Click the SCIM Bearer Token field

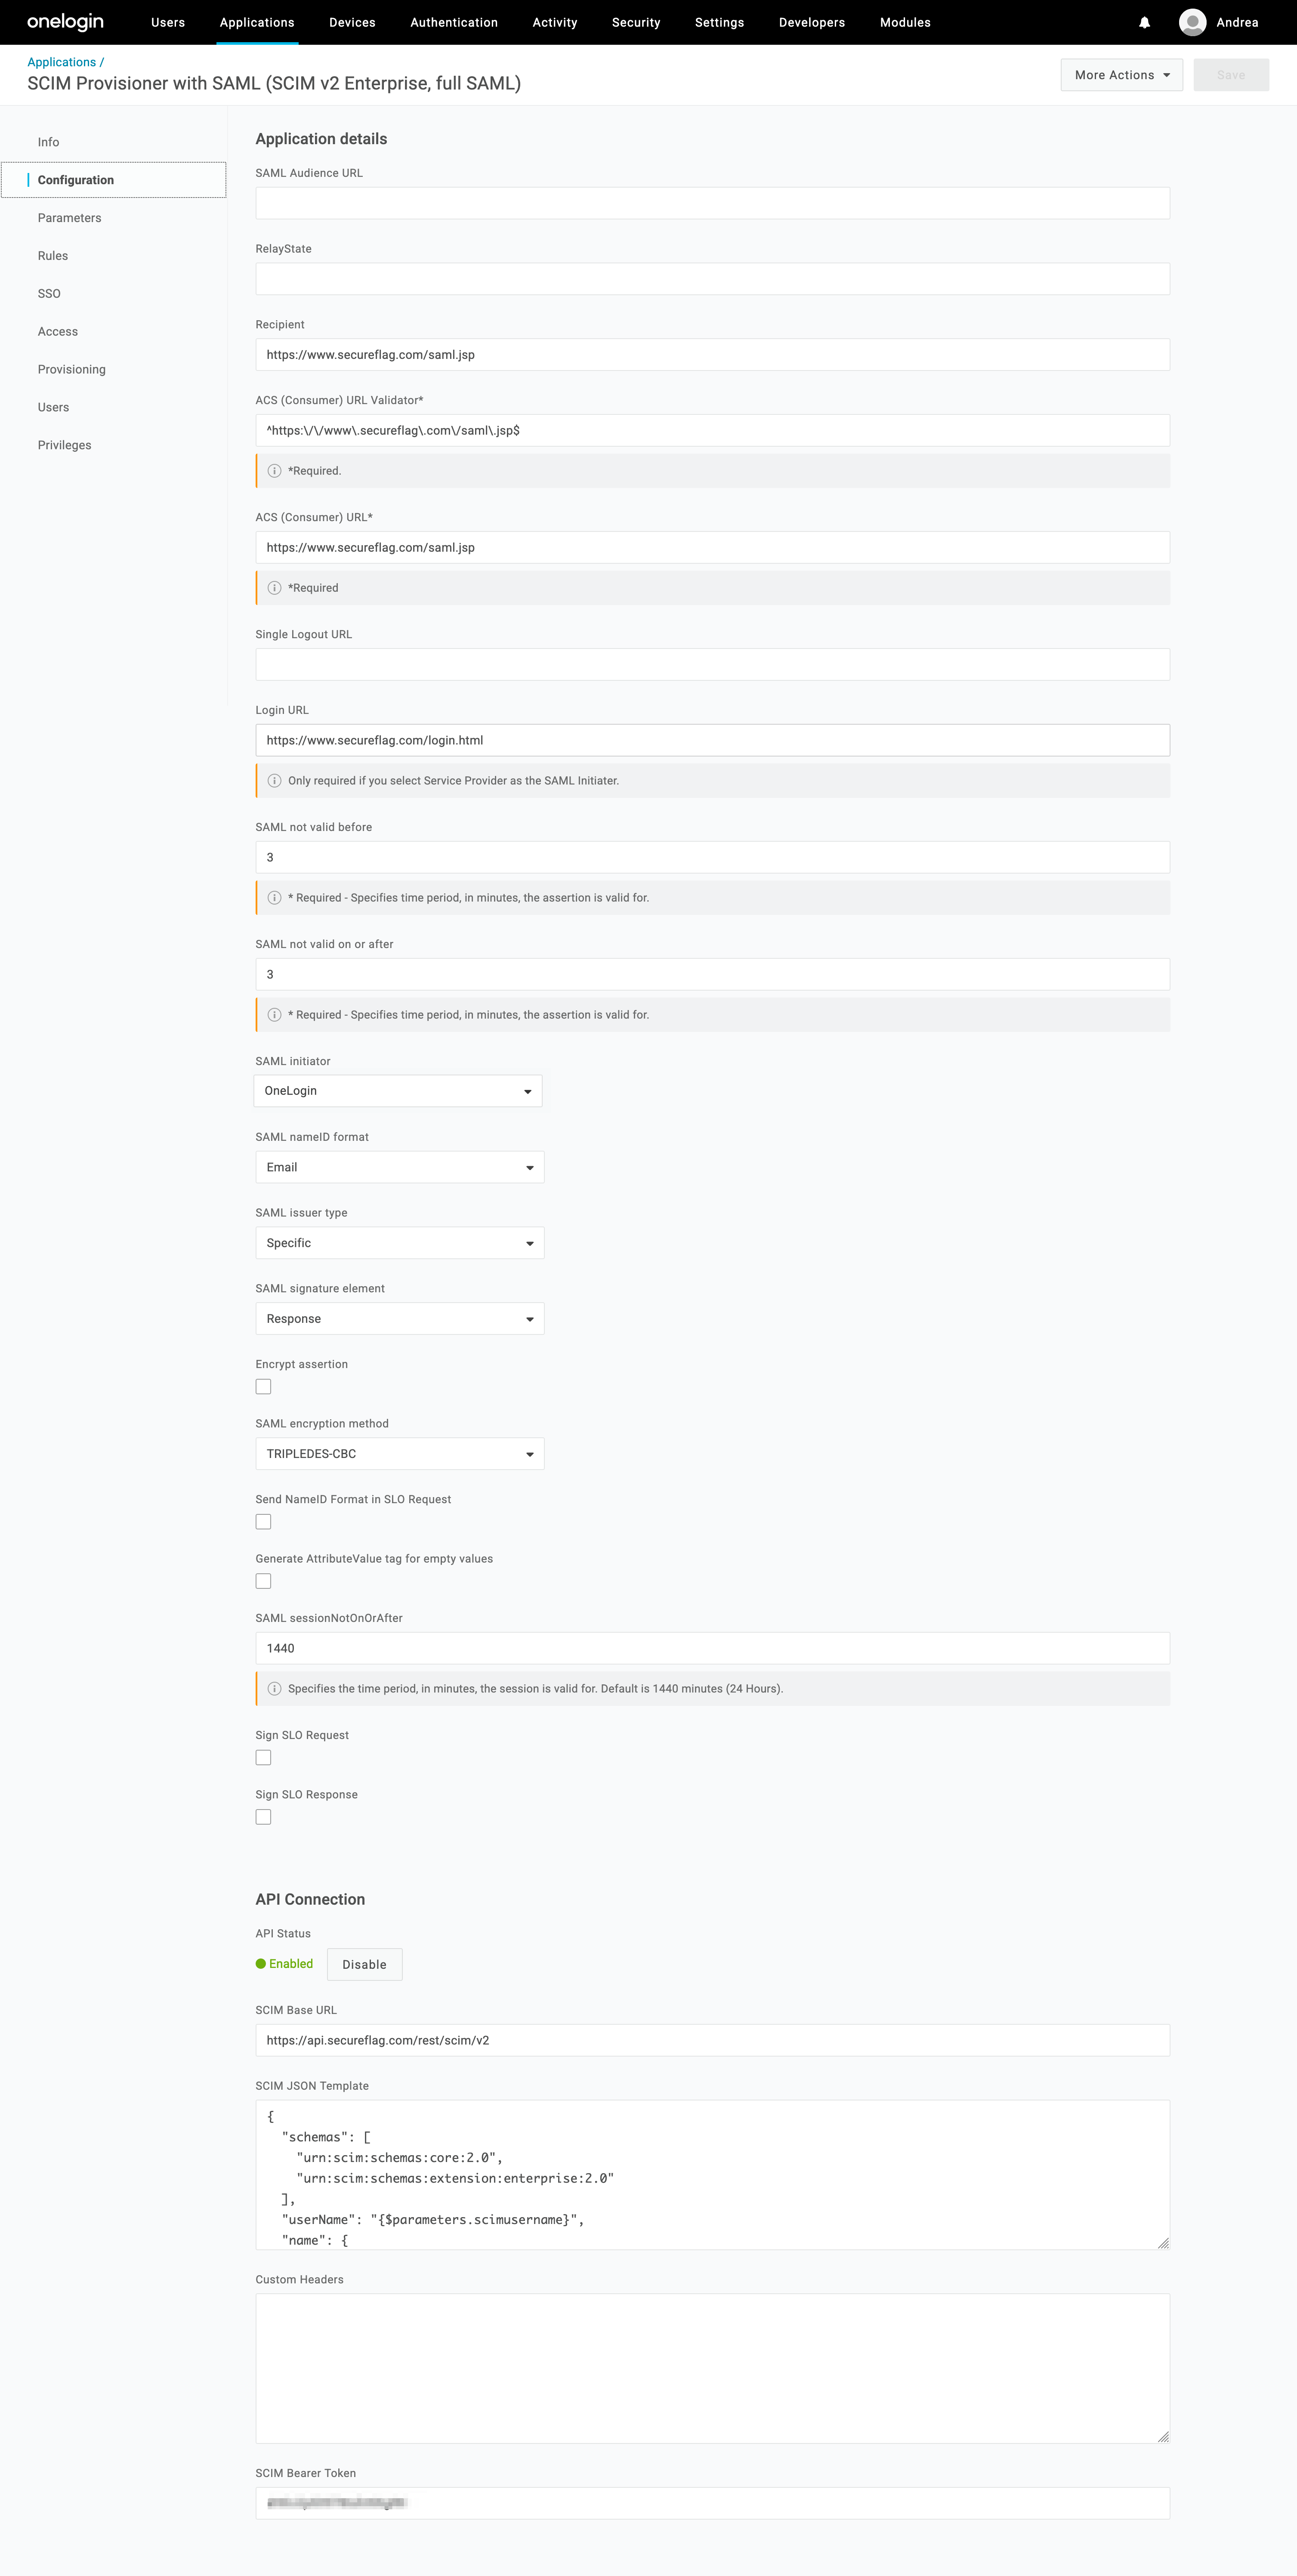tap(713, 2503)
